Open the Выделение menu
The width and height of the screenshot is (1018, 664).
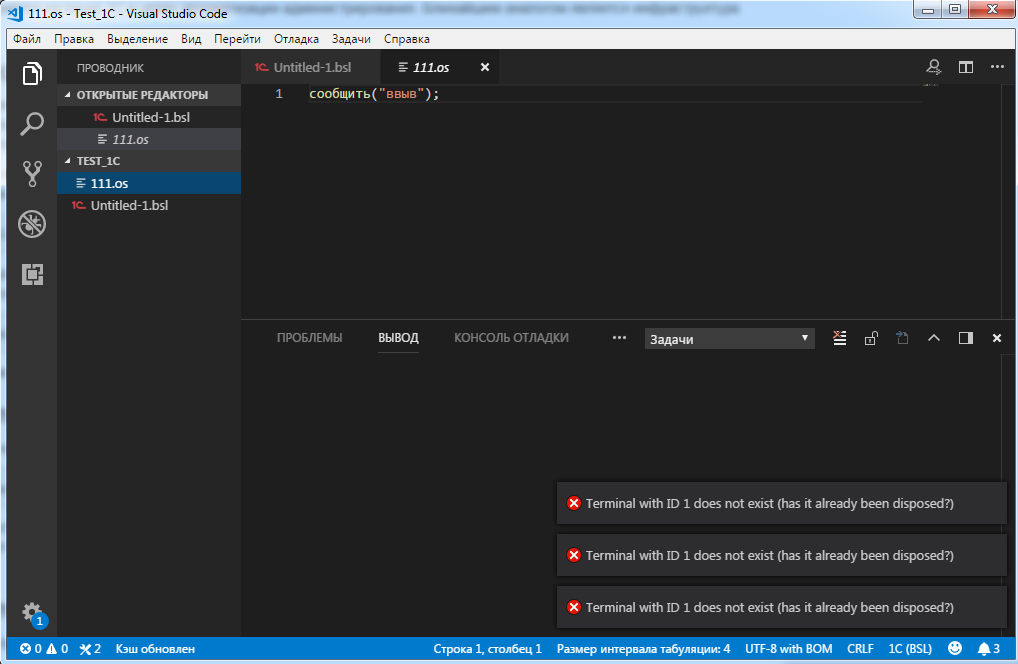click(137, 39)
